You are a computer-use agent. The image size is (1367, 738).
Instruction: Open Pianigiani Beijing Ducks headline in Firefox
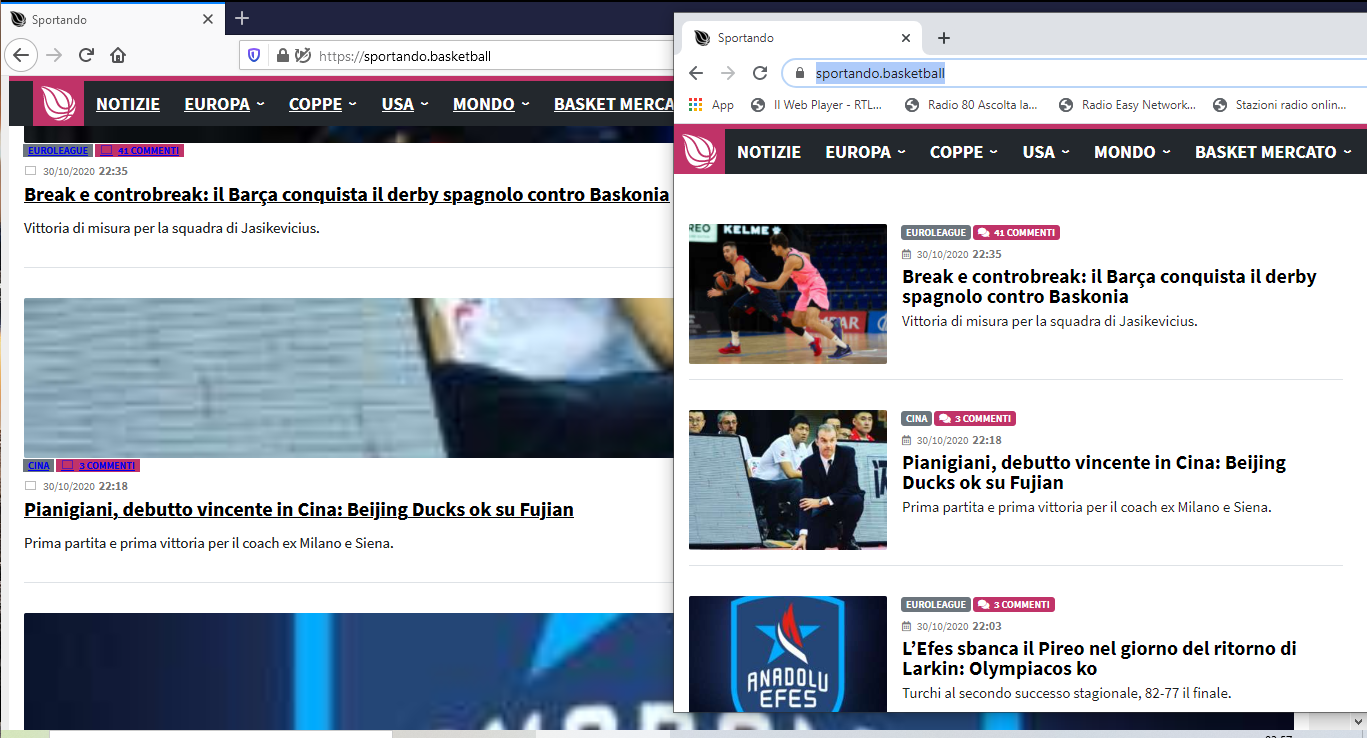pyautogui.click(x=299, y=510)
